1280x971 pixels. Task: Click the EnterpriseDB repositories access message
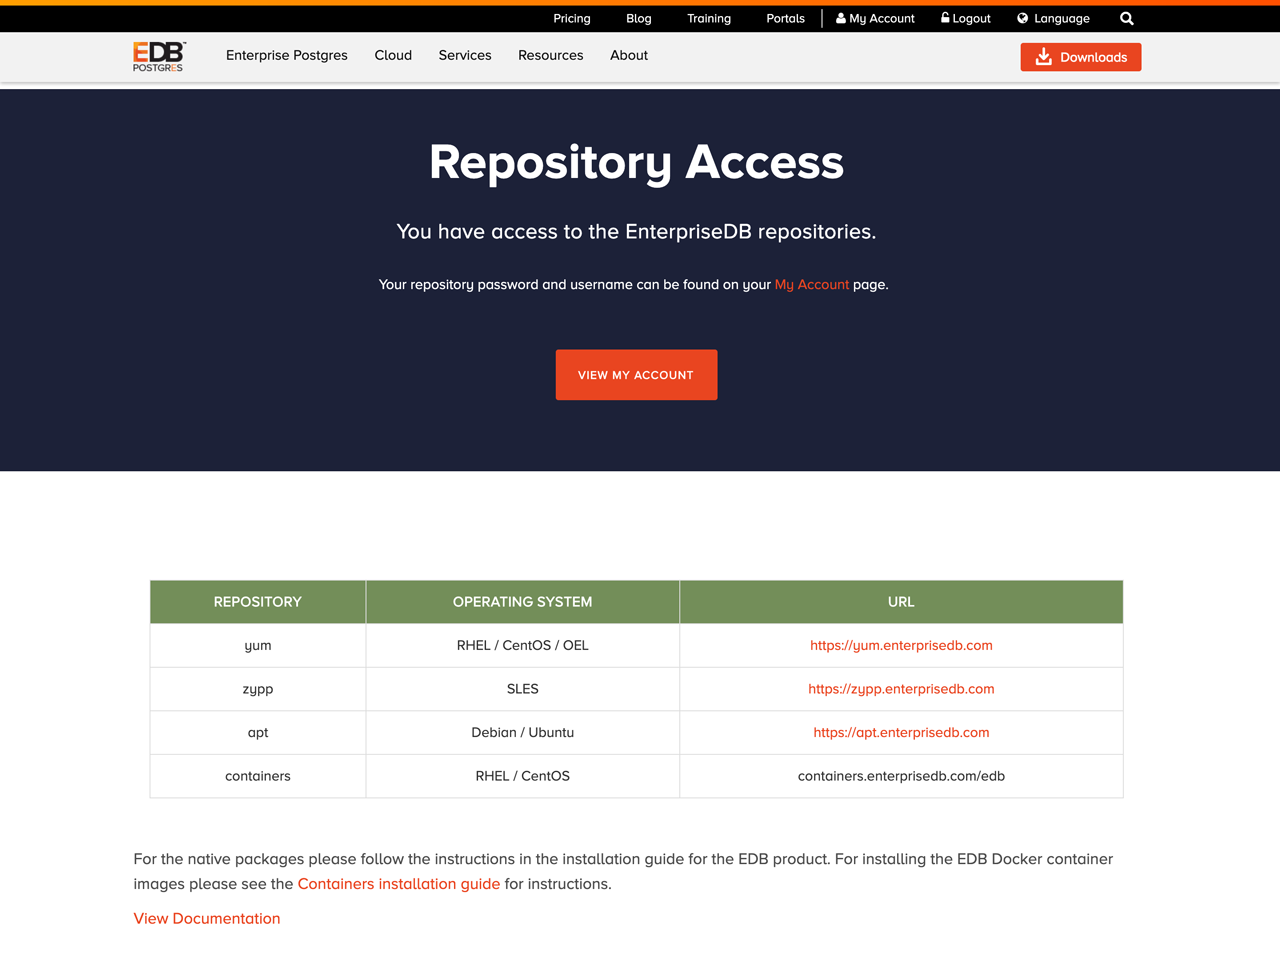pos(636,232)
